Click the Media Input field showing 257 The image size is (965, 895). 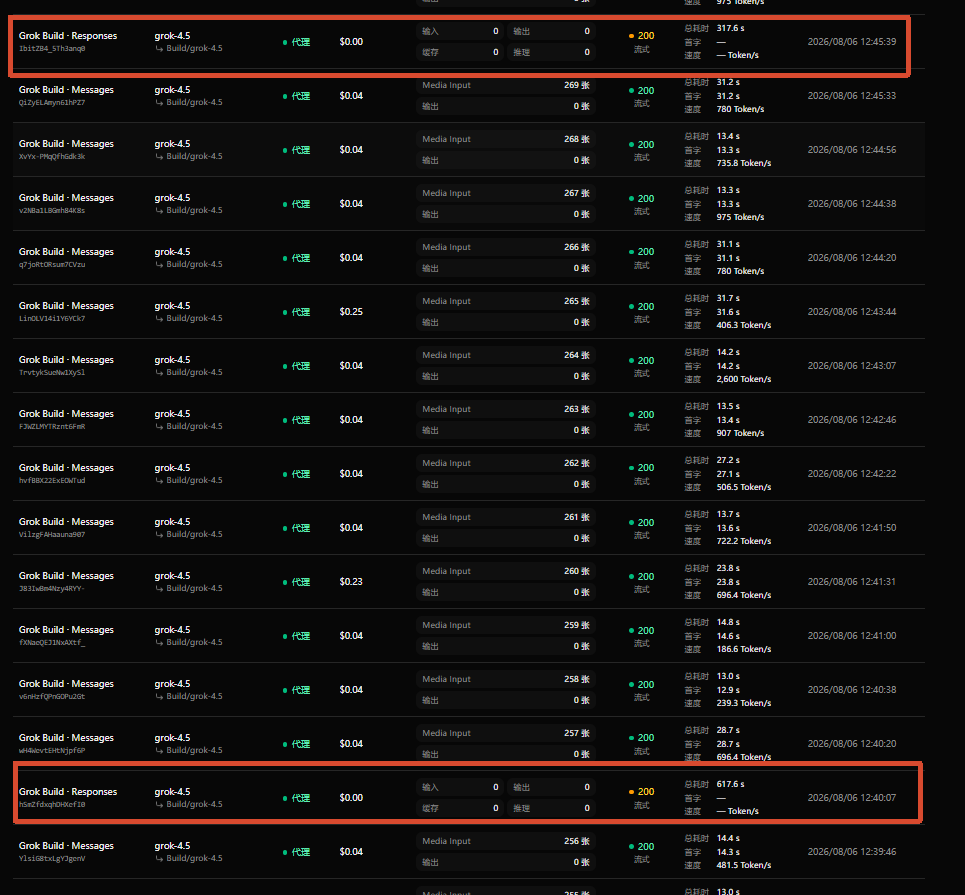point(506,733)
